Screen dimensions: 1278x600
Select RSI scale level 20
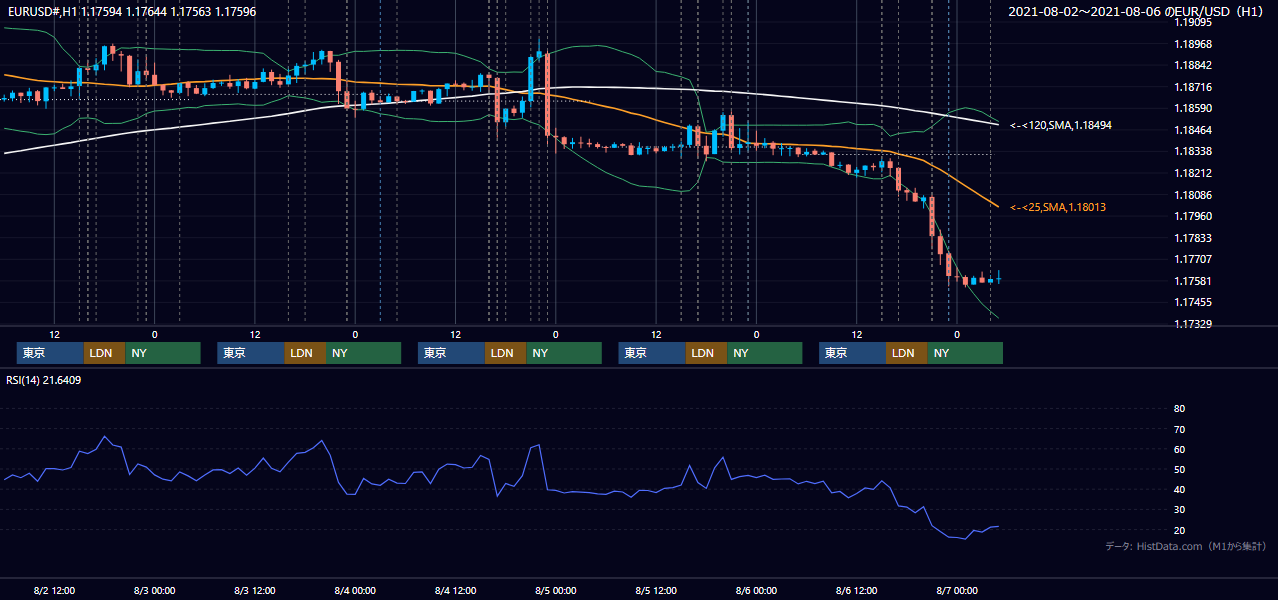tap(1179, 530)
